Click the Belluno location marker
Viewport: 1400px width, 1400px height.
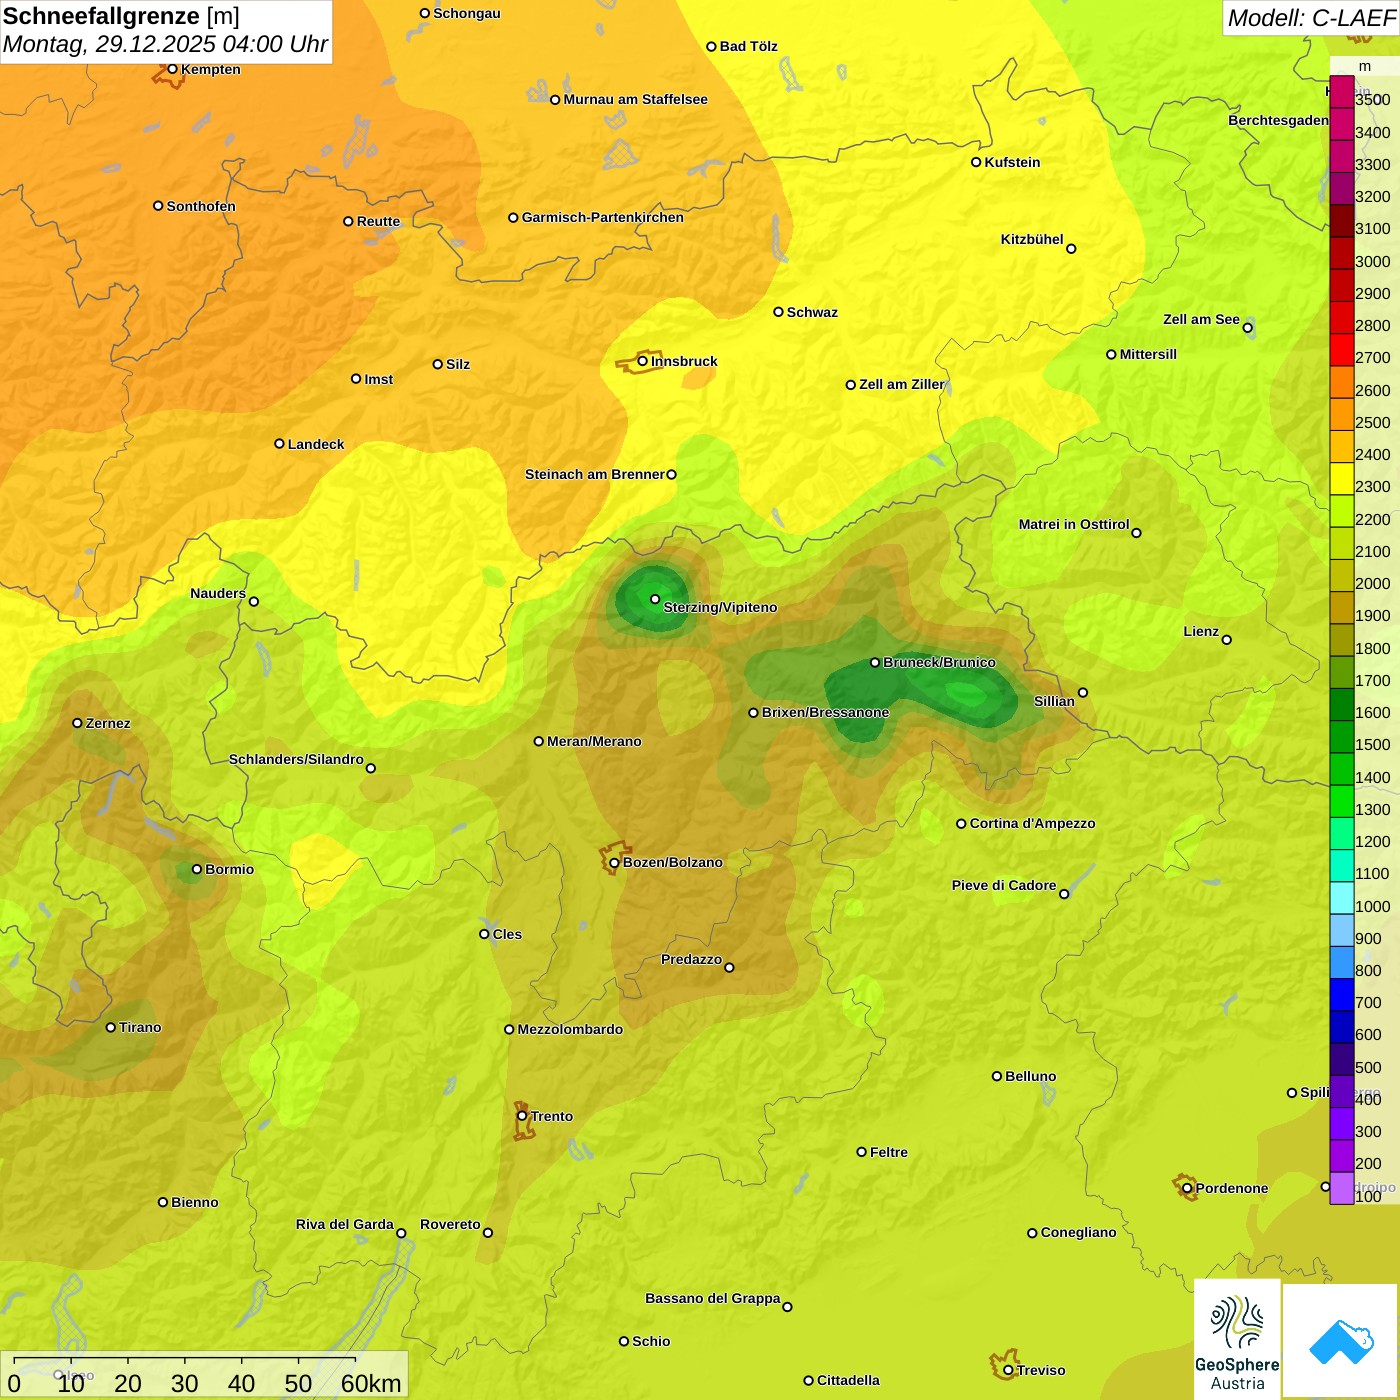pyautogui.click(x=997, y=1076)
